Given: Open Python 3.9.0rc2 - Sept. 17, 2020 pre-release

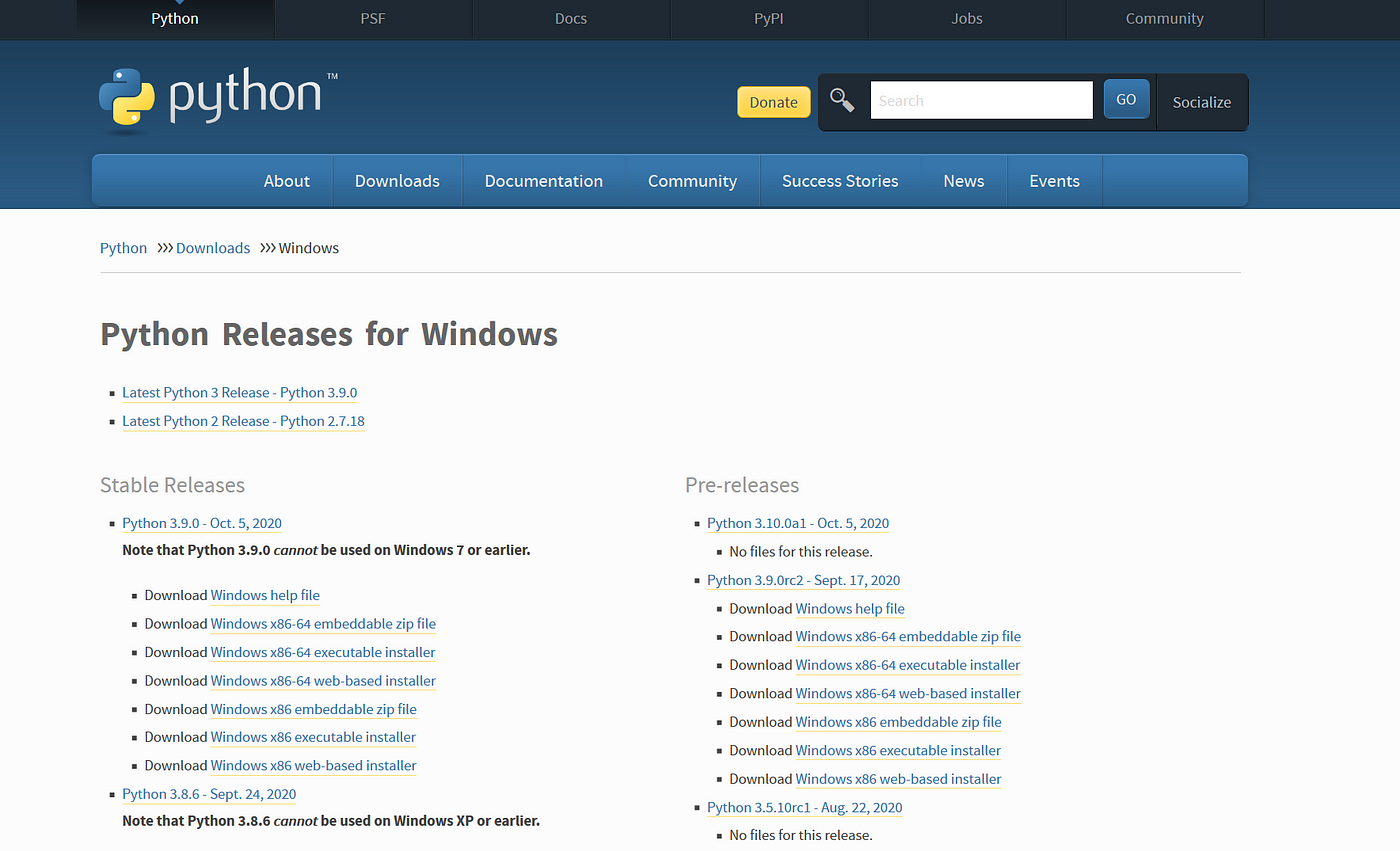Looking at the screenshot, I should (x=804, y=580).
